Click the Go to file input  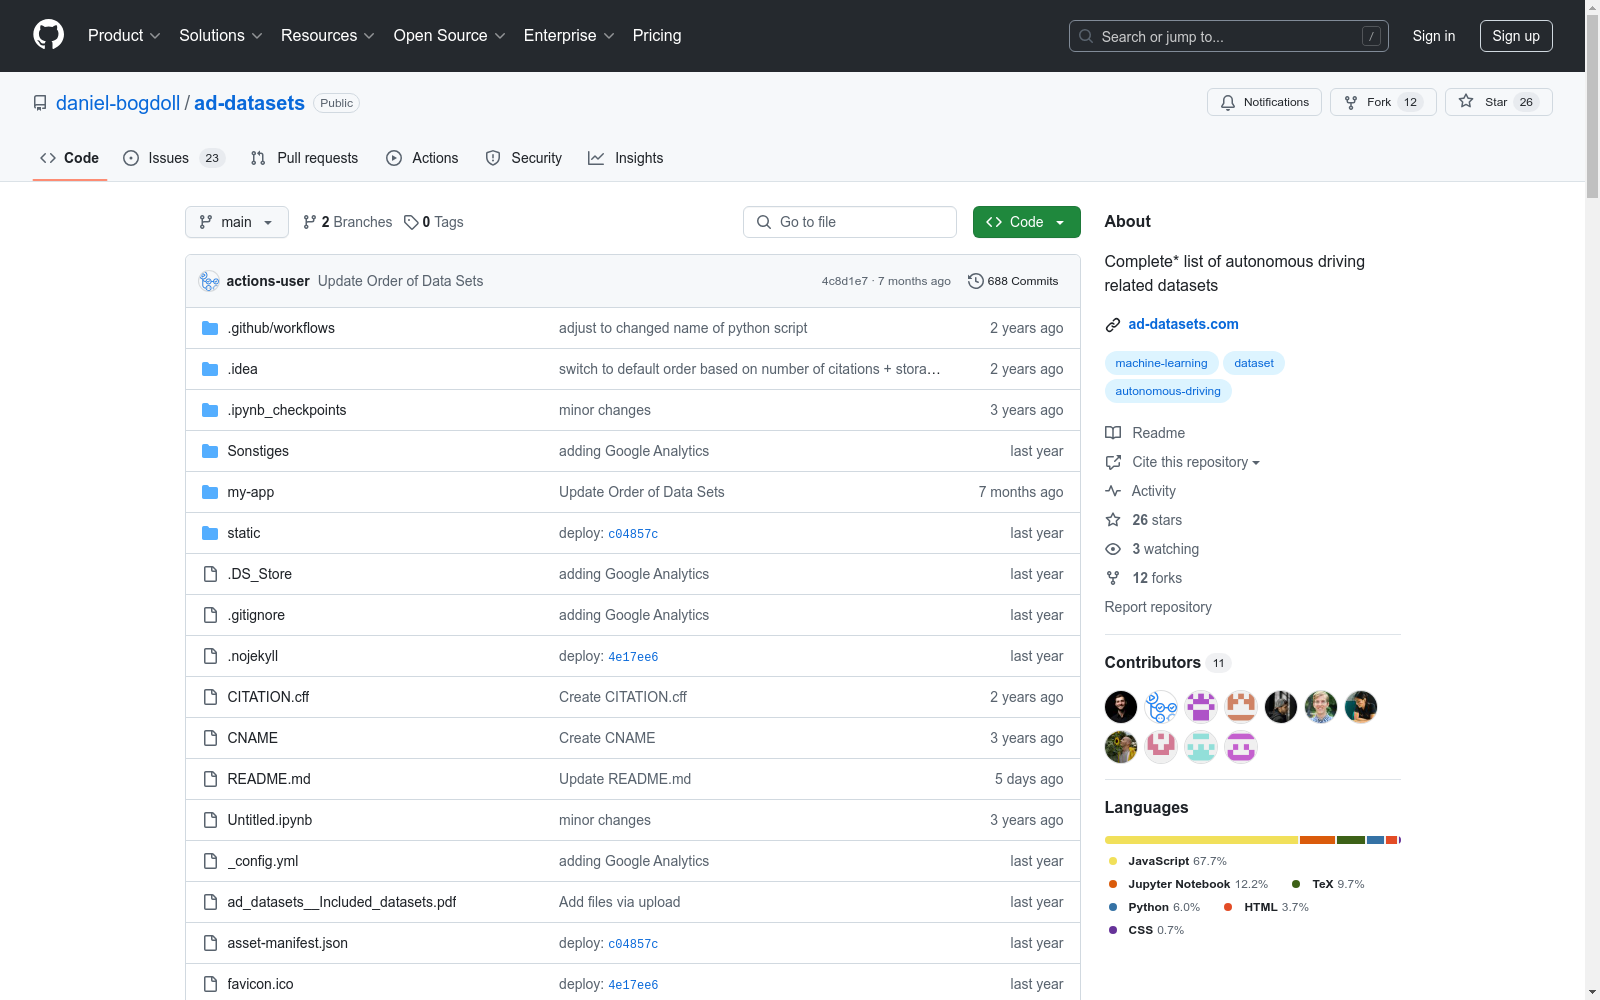[x=850, y=222]
